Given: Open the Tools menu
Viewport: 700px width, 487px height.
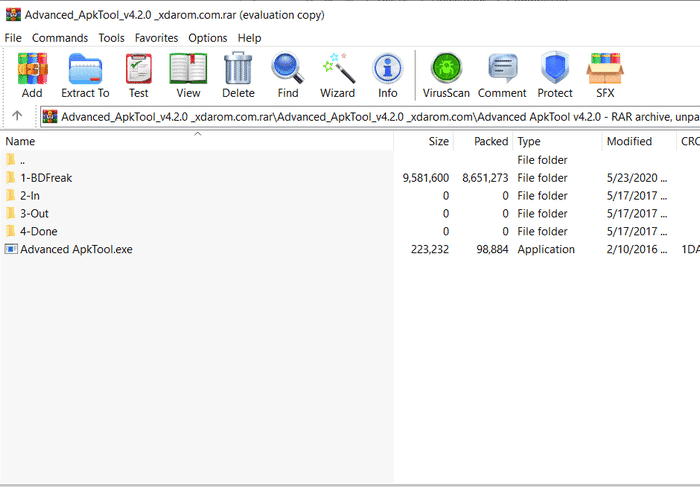Looking at the screenshot, I should 111,38.
